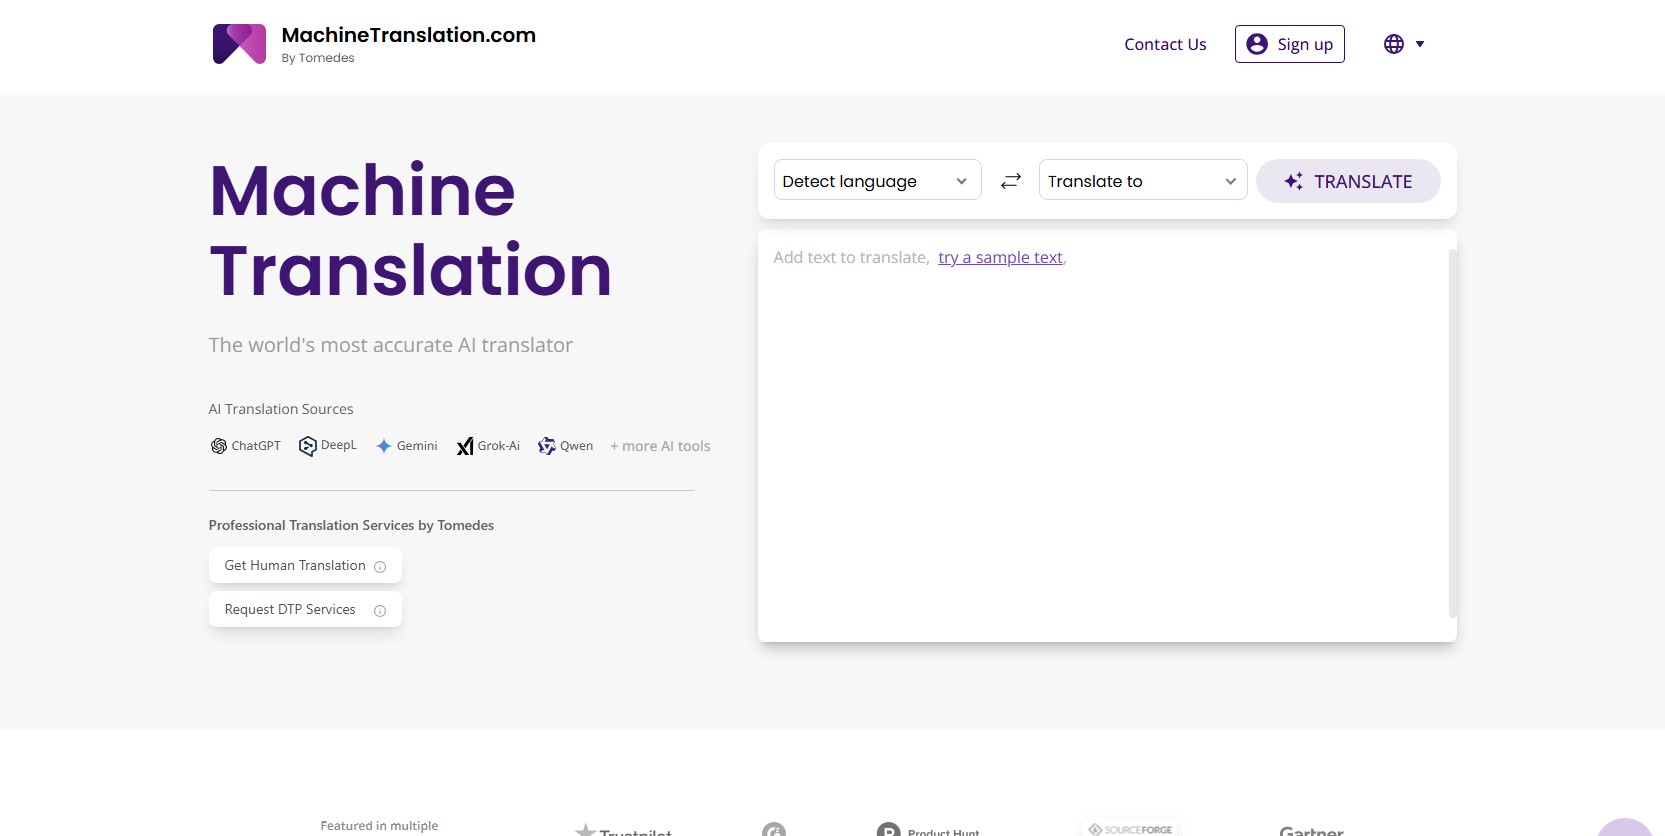Image resolution: width=1665 pixels, height=836 pixels.
Task: Swap source and target languages
Action: coord(1010,181)
